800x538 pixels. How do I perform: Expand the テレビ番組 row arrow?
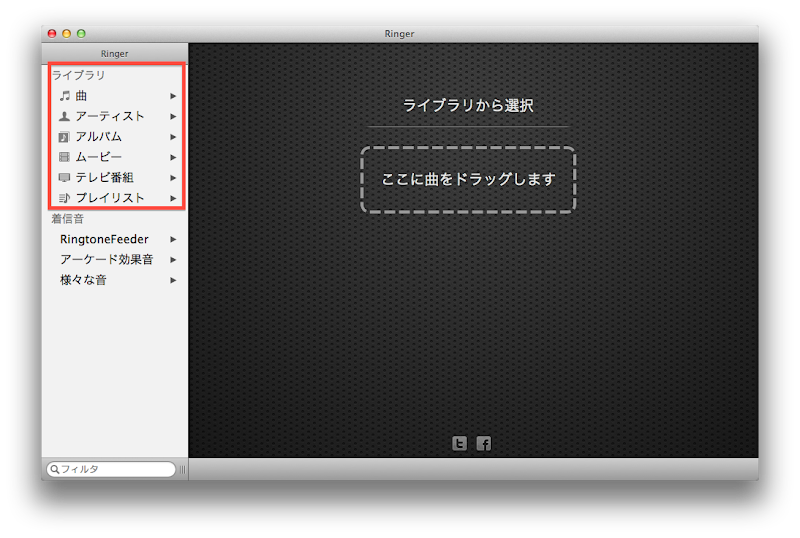(173, 178)
